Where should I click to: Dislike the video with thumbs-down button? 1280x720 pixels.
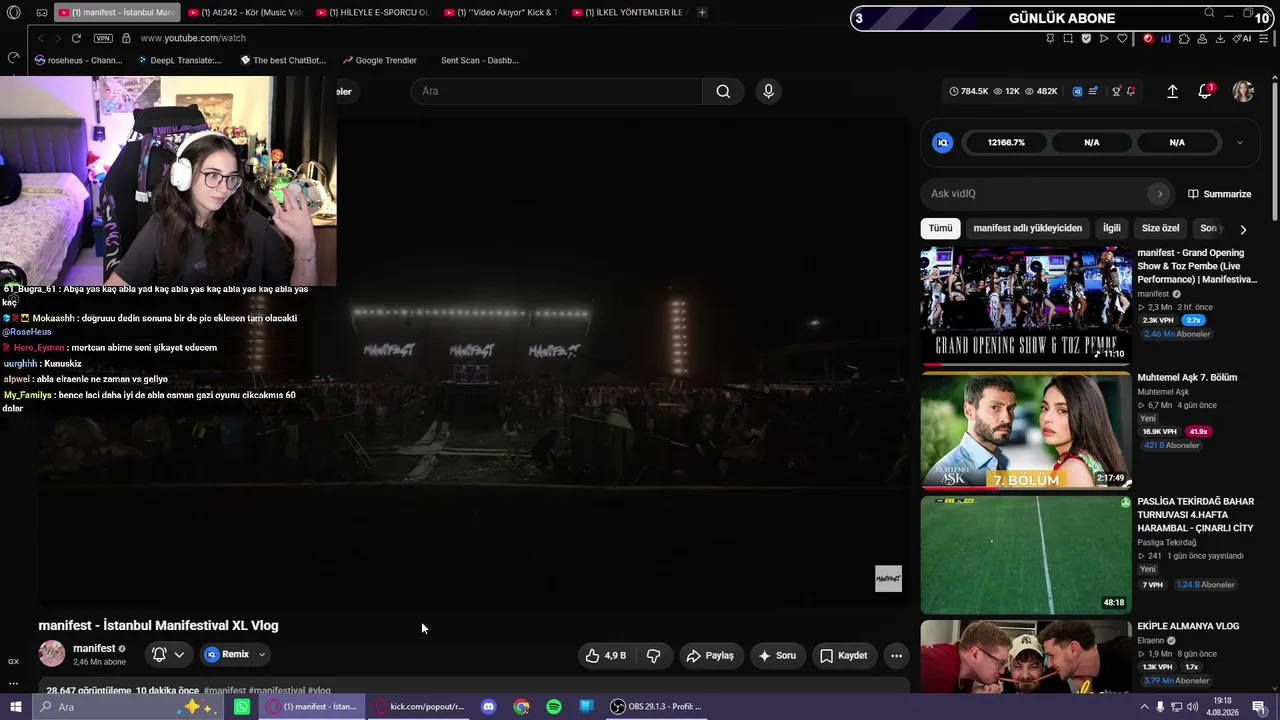[x=654, y=655]
